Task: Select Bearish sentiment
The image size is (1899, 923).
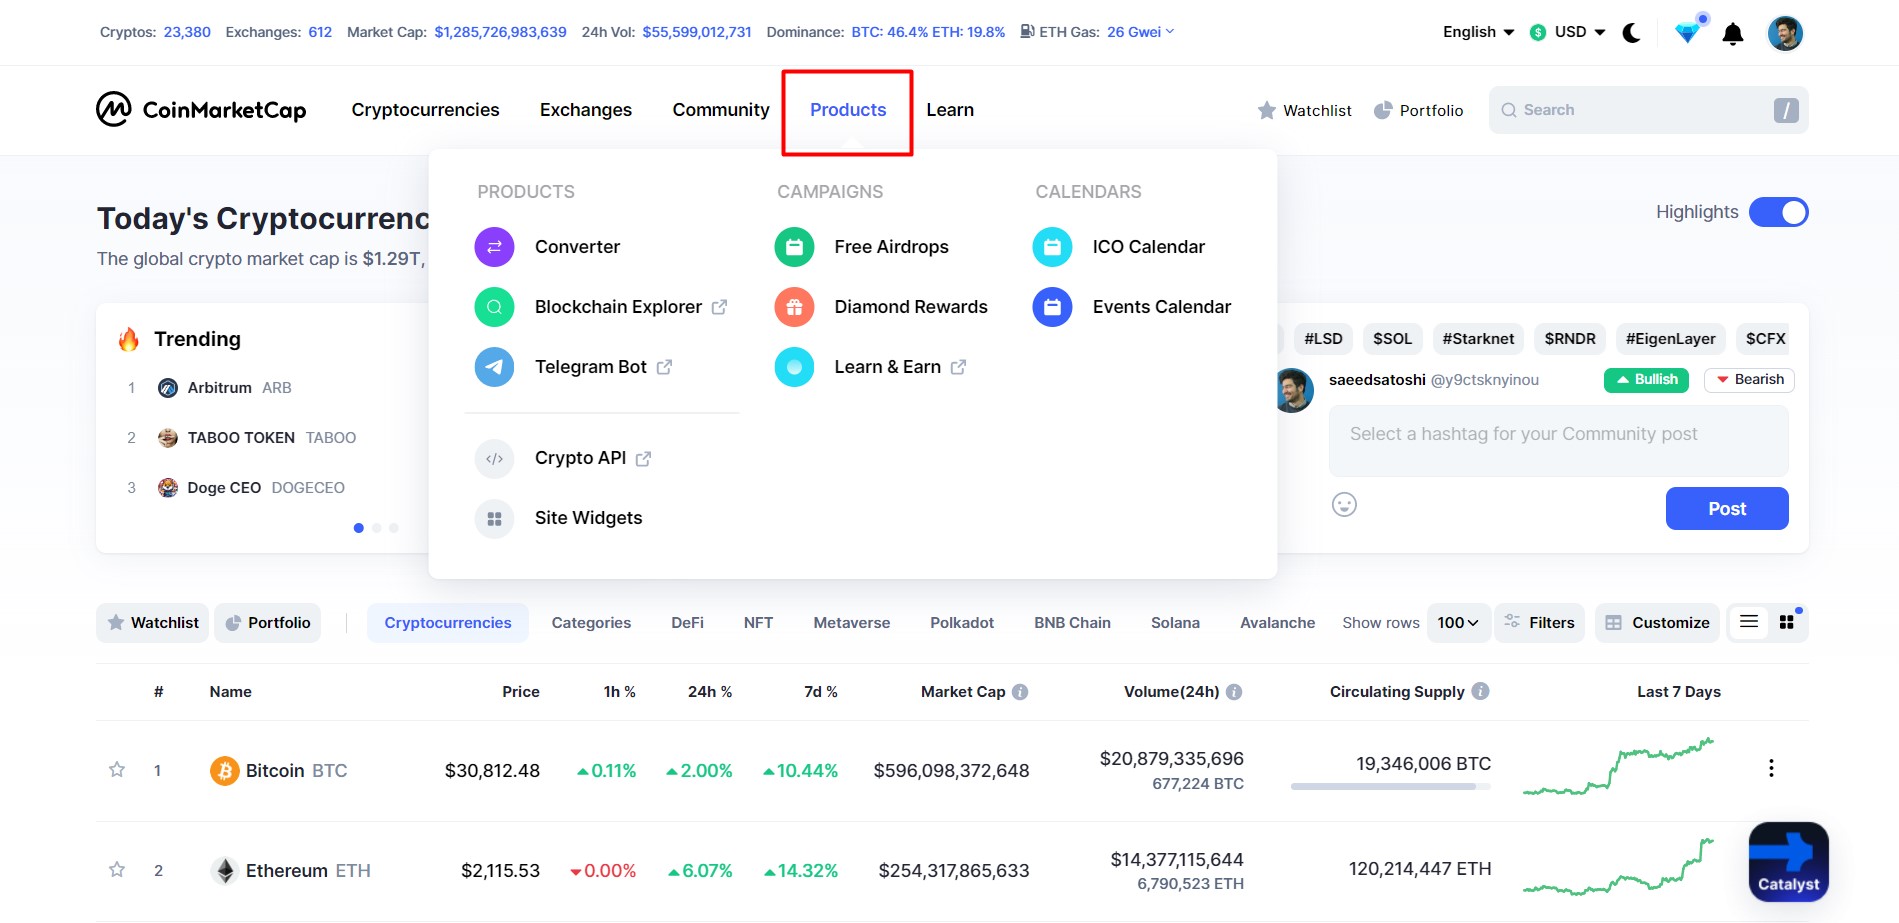Action: coord(1749,380)
